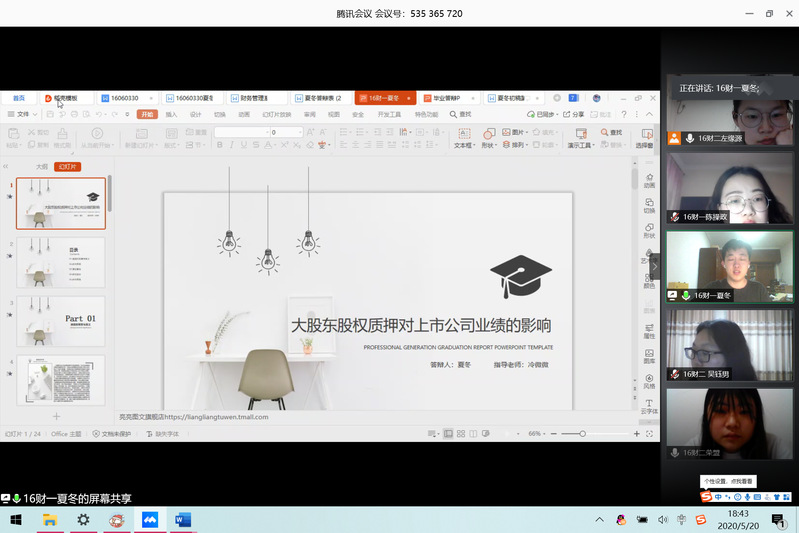Image resolution: width=799 pixels, height=533 pixels.
Task: Switch to the 设计 design ribbon tab
Action: point(195,115)
